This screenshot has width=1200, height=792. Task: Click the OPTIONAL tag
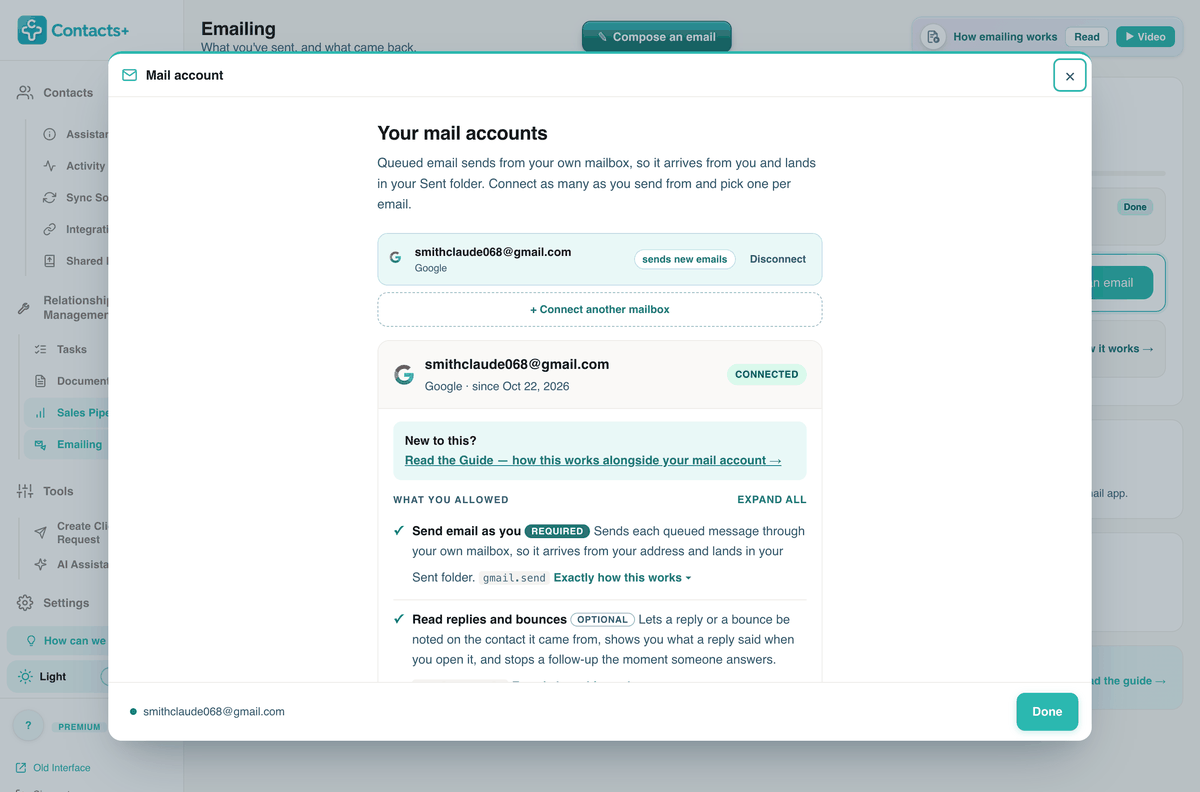(x=602, y=619)
